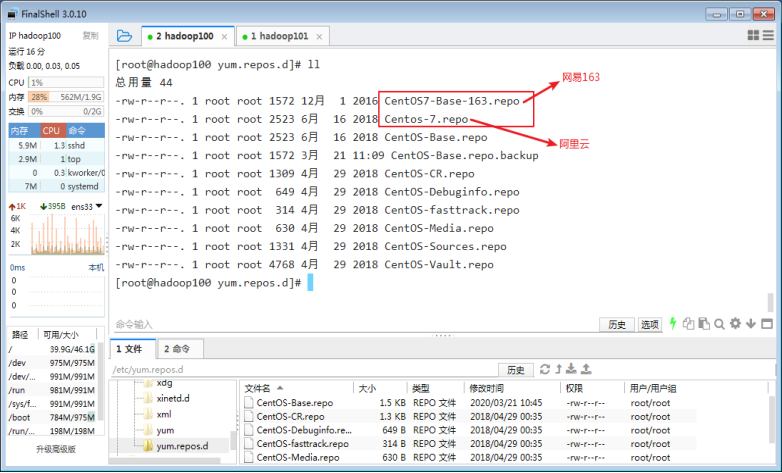Close the hadoop101 tab via its x
Screen dimensions: 782x473
pos(319,36)
